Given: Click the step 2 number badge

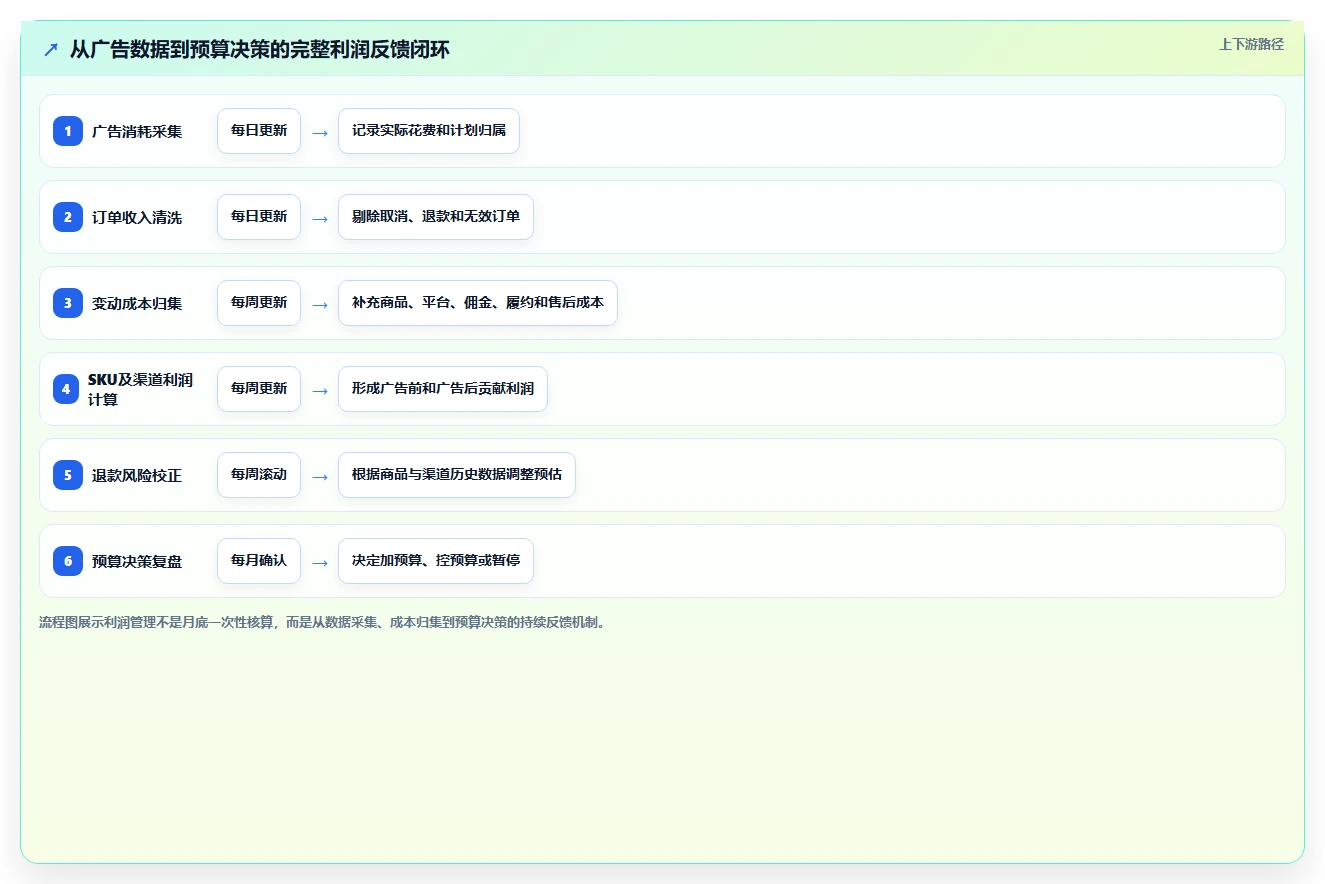Looking at the screenshot, I should 68,216.
